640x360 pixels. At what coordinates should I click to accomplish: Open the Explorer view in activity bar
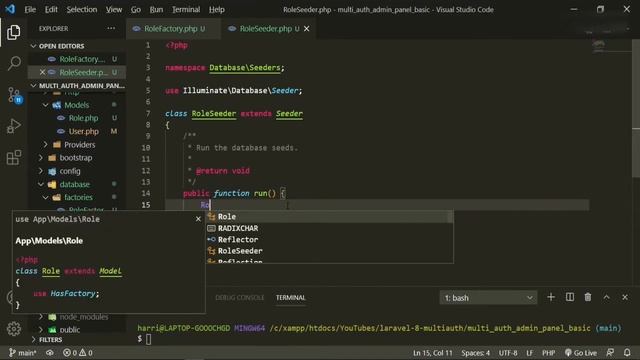13,32
